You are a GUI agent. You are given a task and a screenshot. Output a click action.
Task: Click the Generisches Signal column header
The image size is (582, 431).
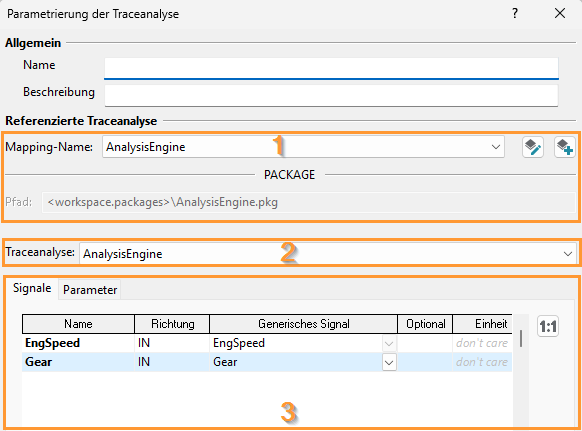(304, 324)
